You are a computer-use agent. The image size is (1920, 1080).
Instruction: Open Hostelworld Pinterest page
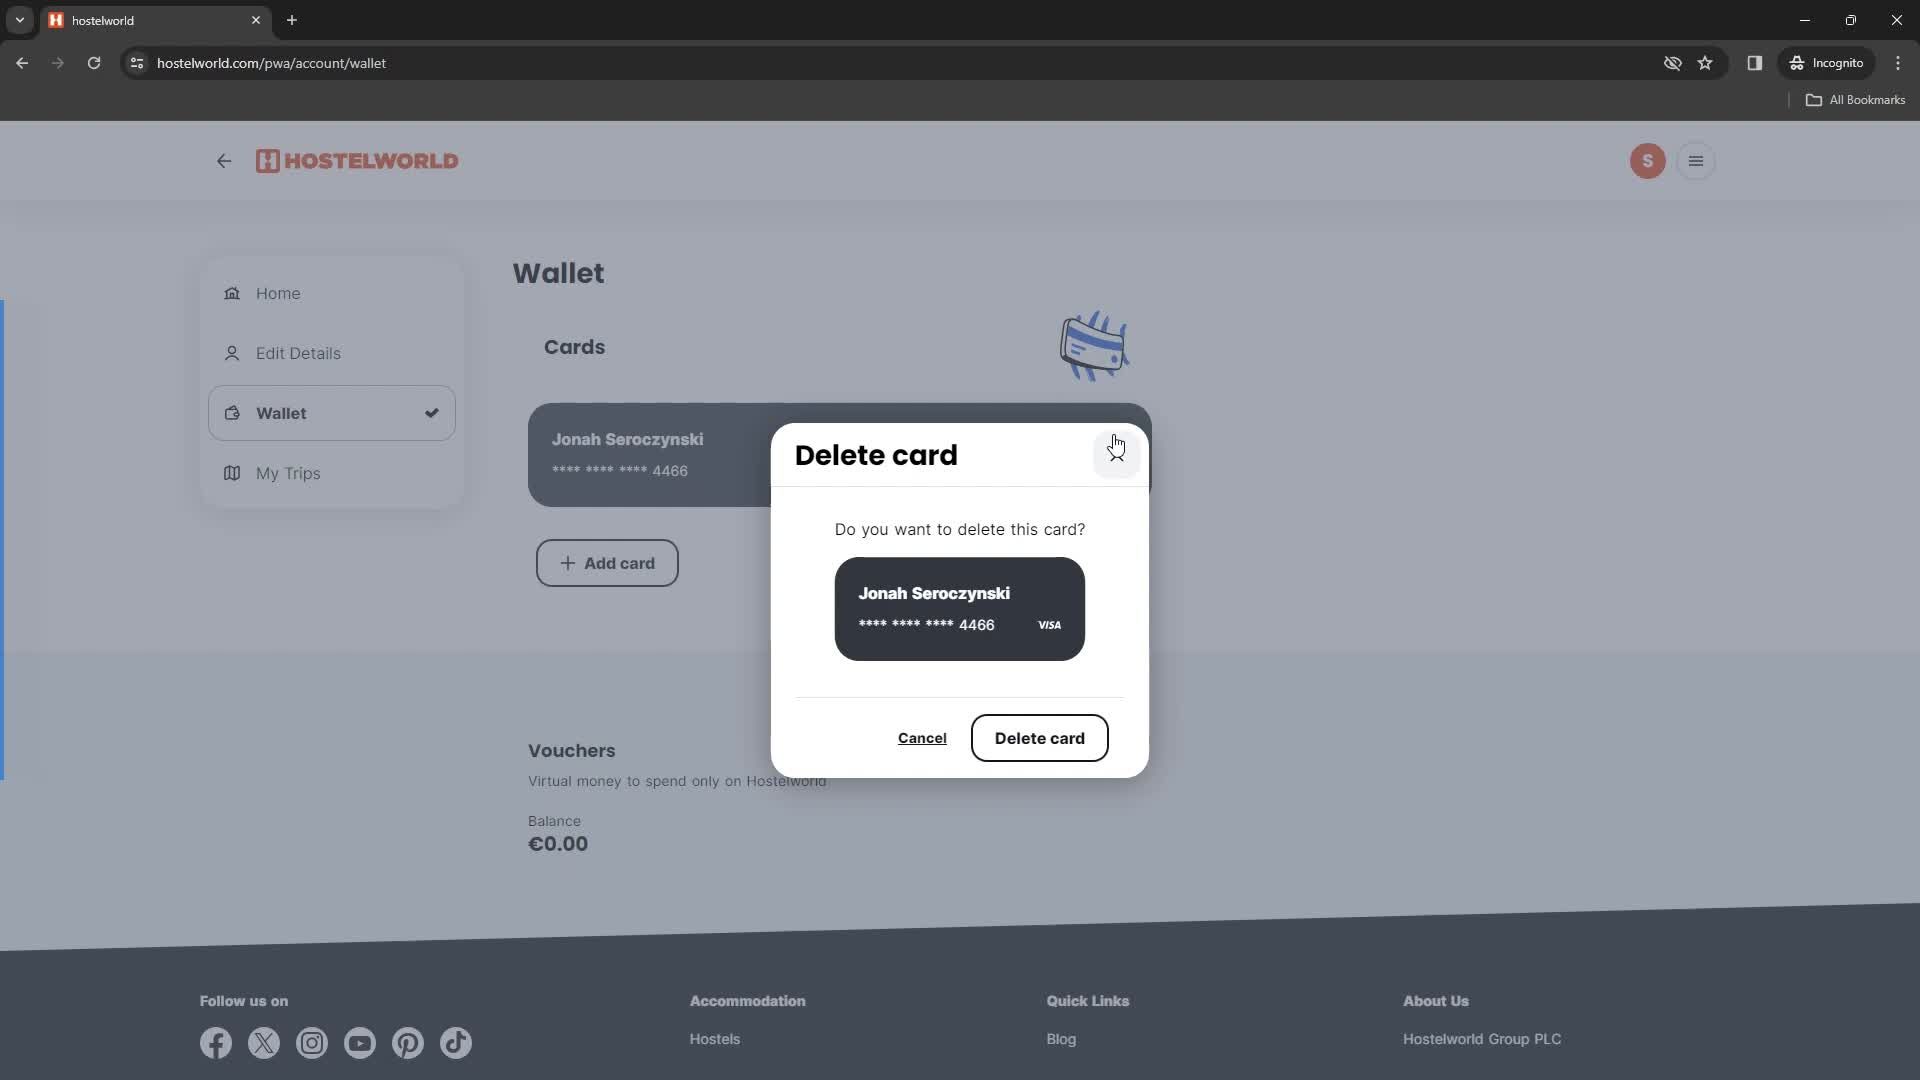pos(408,1043)
